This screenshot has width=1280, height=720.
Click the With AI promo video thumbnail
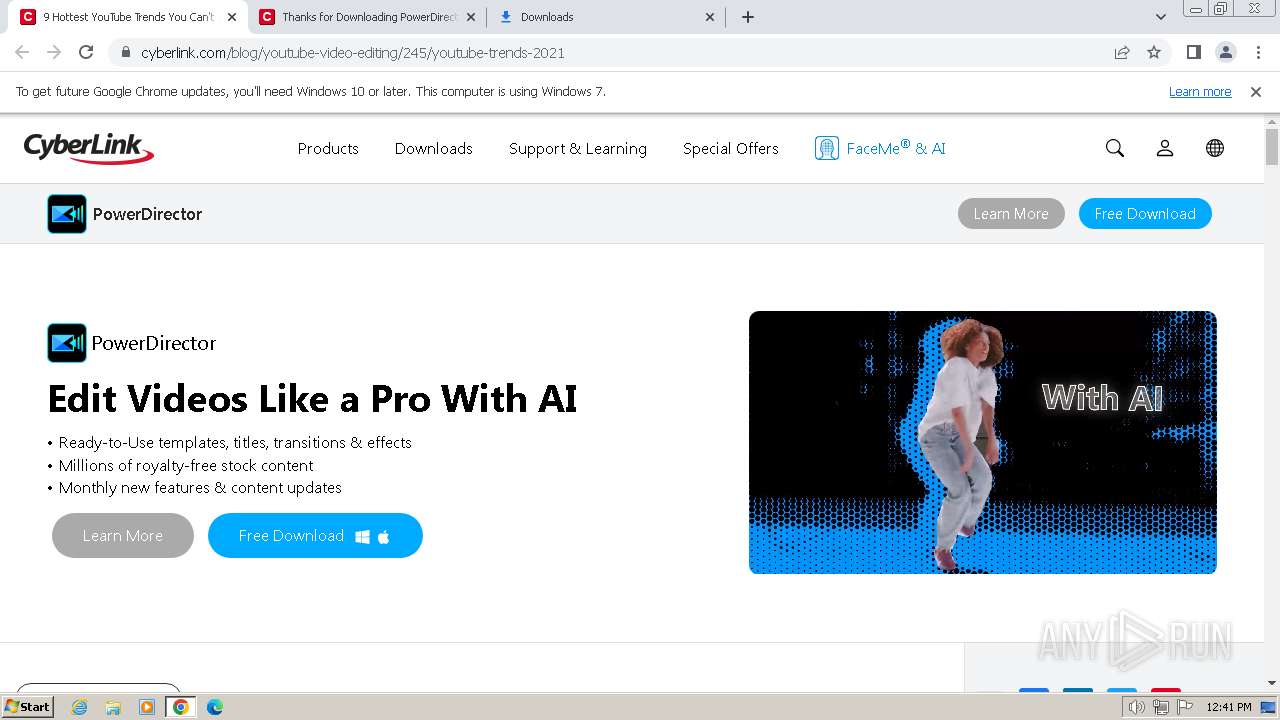pyautogui.click(x=983, y=442)
